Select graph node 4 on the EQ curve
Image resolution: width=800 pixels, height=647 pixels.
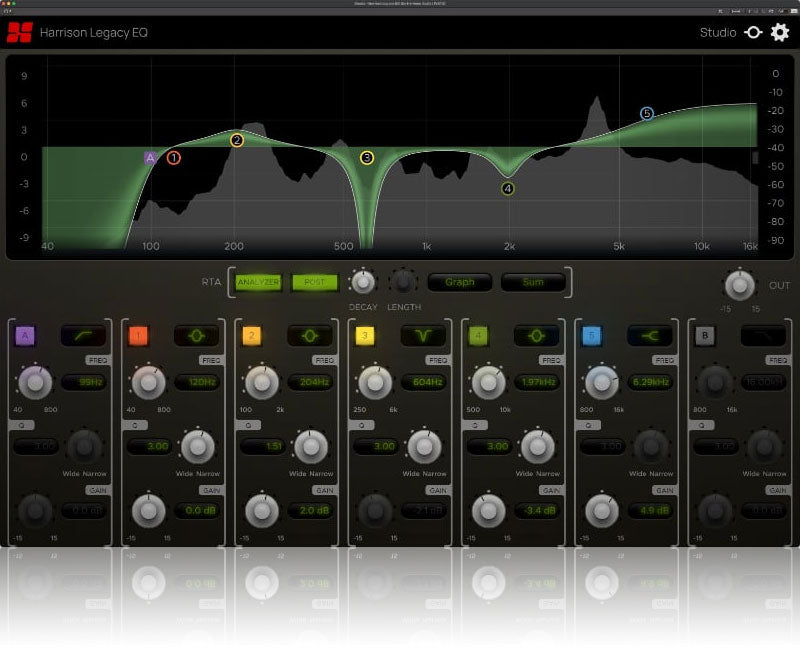pos(508,189)
